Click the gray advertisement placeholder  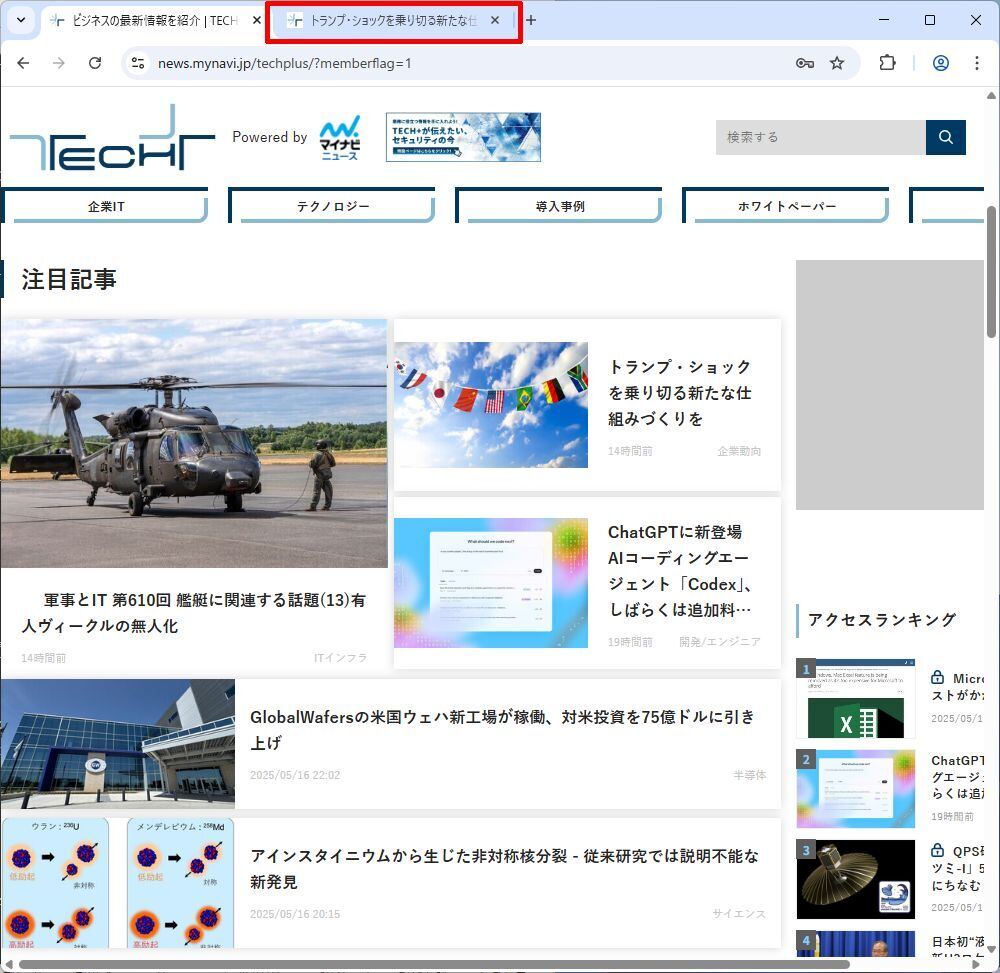tap(890, 384)
